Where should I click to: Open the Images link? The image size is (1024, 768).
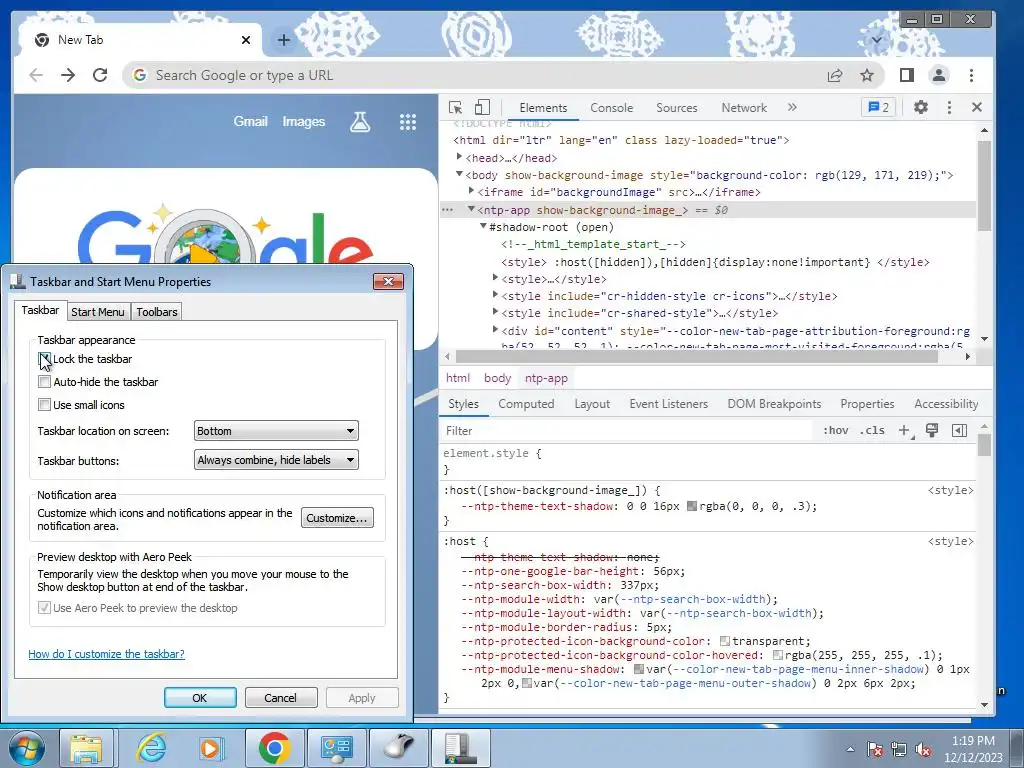tap(304, 121)
